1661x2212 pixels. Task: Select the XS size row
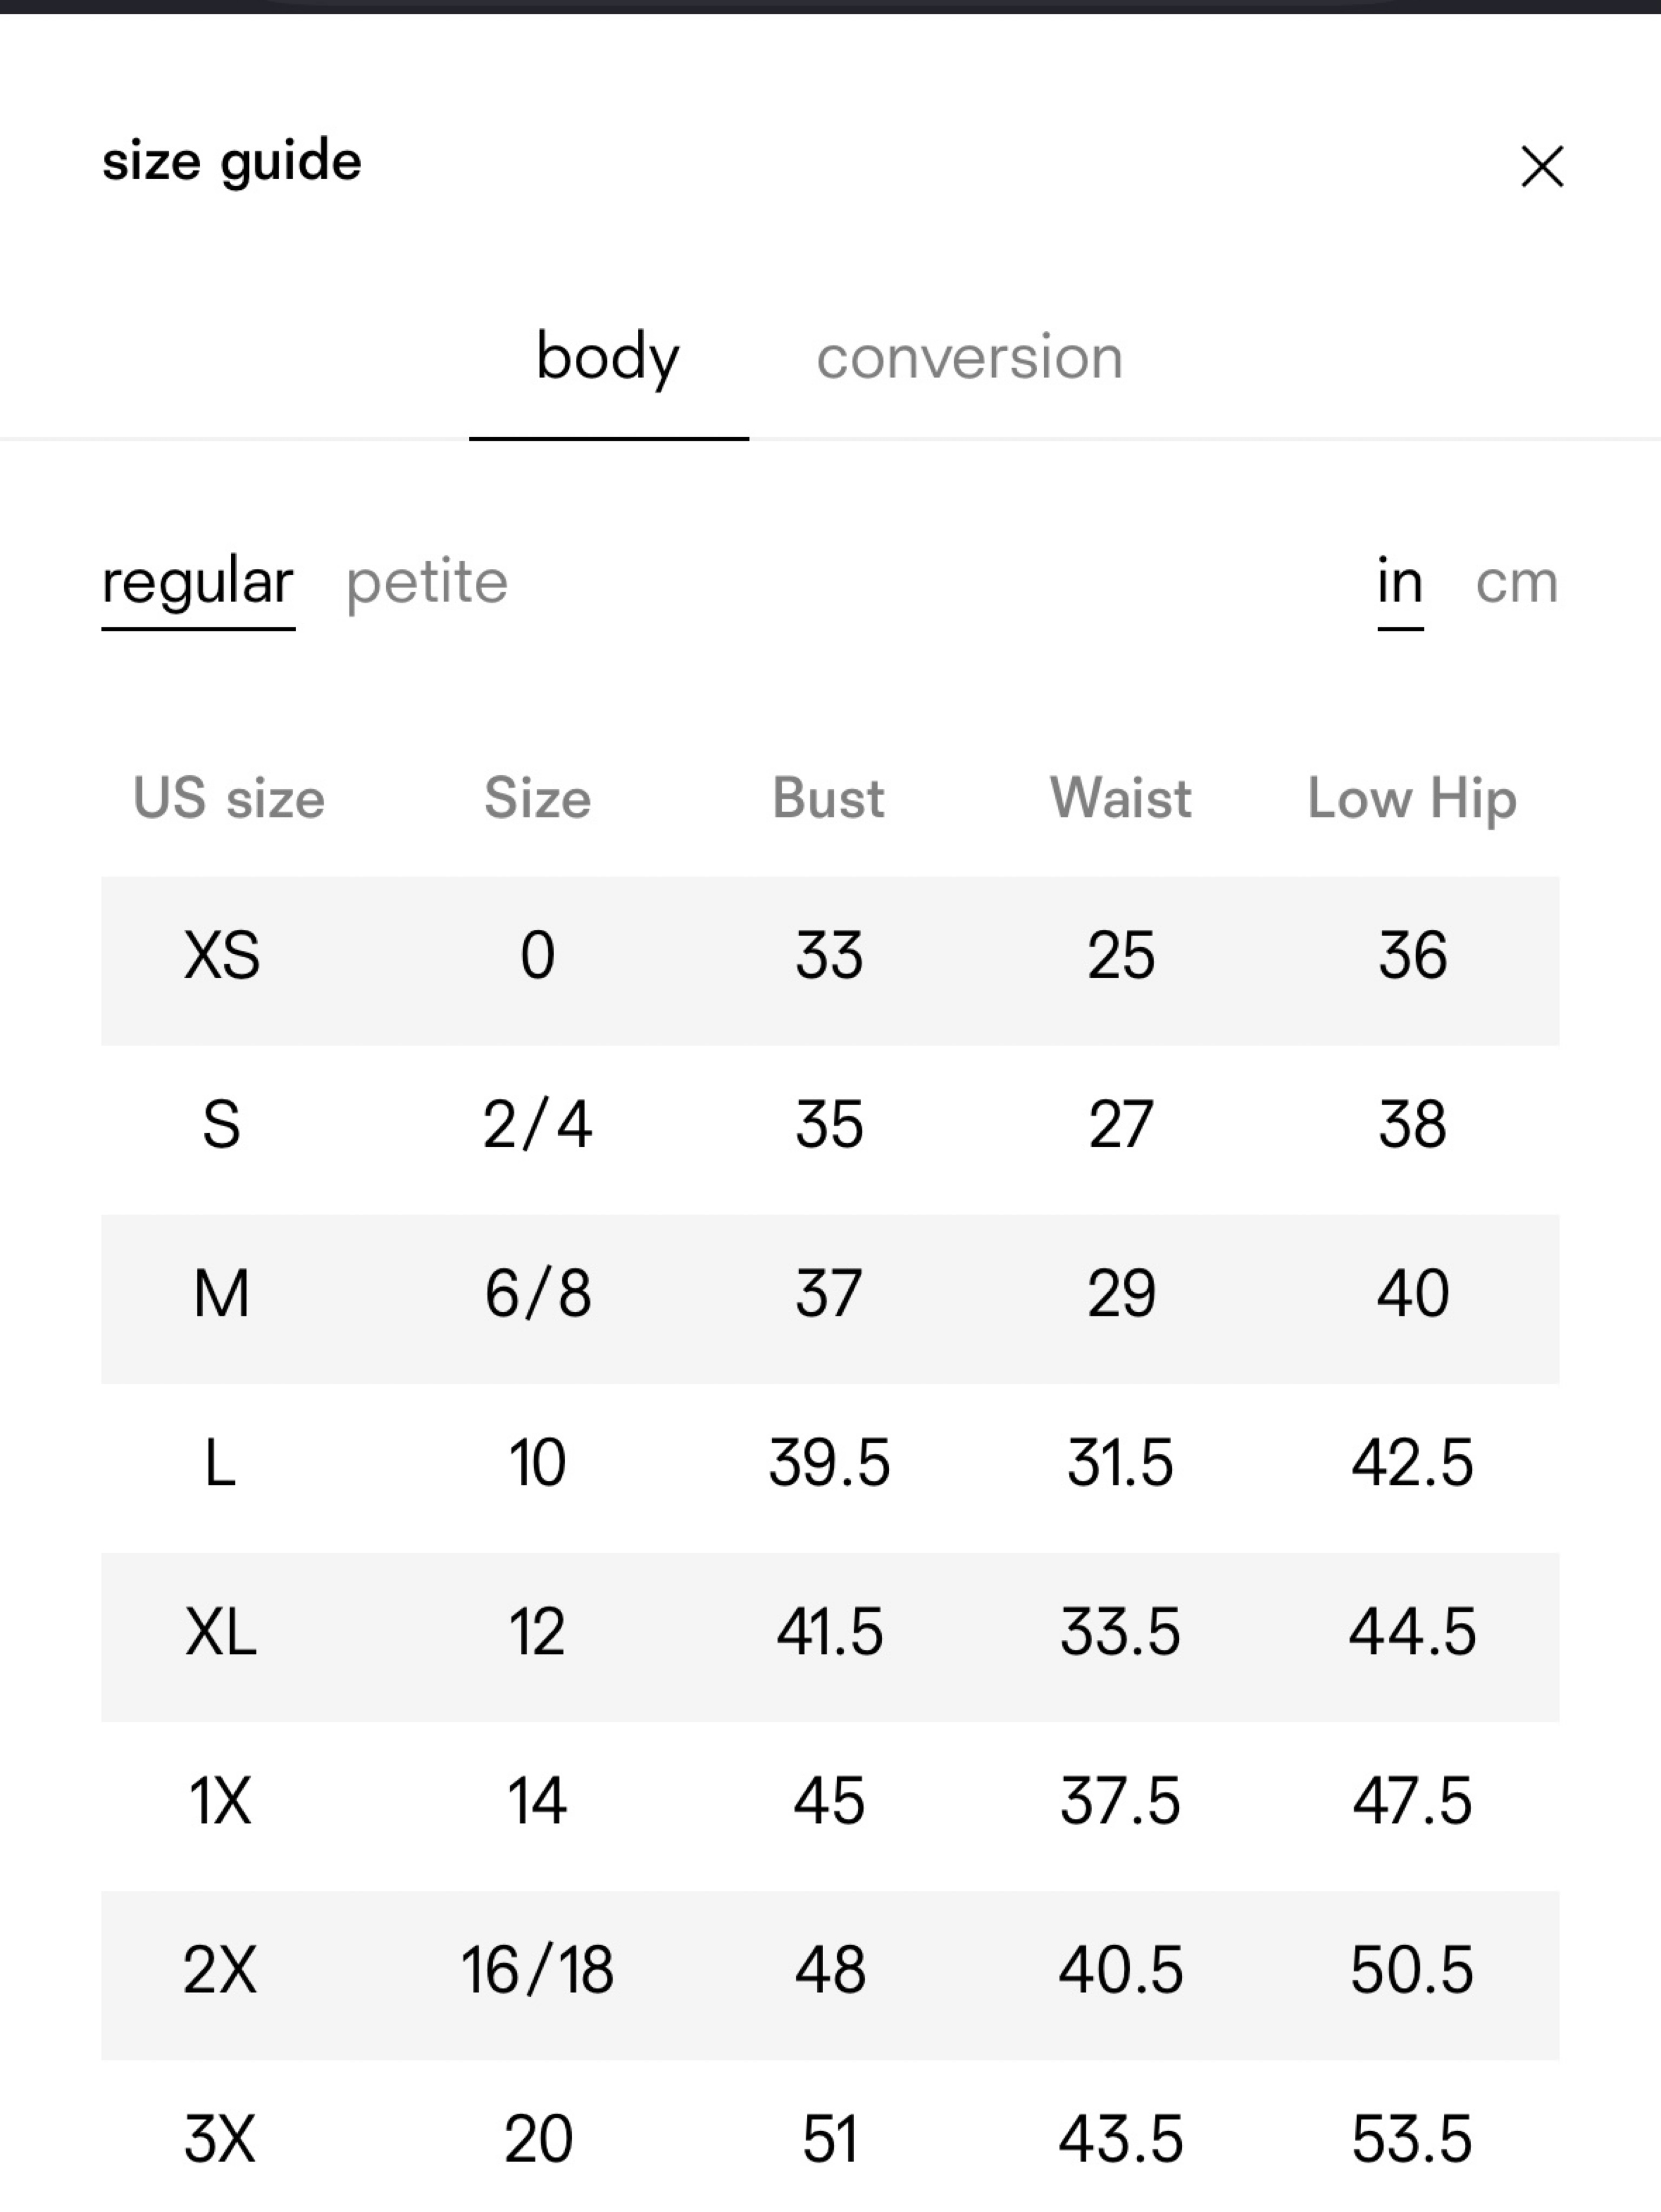coord(830,961)
